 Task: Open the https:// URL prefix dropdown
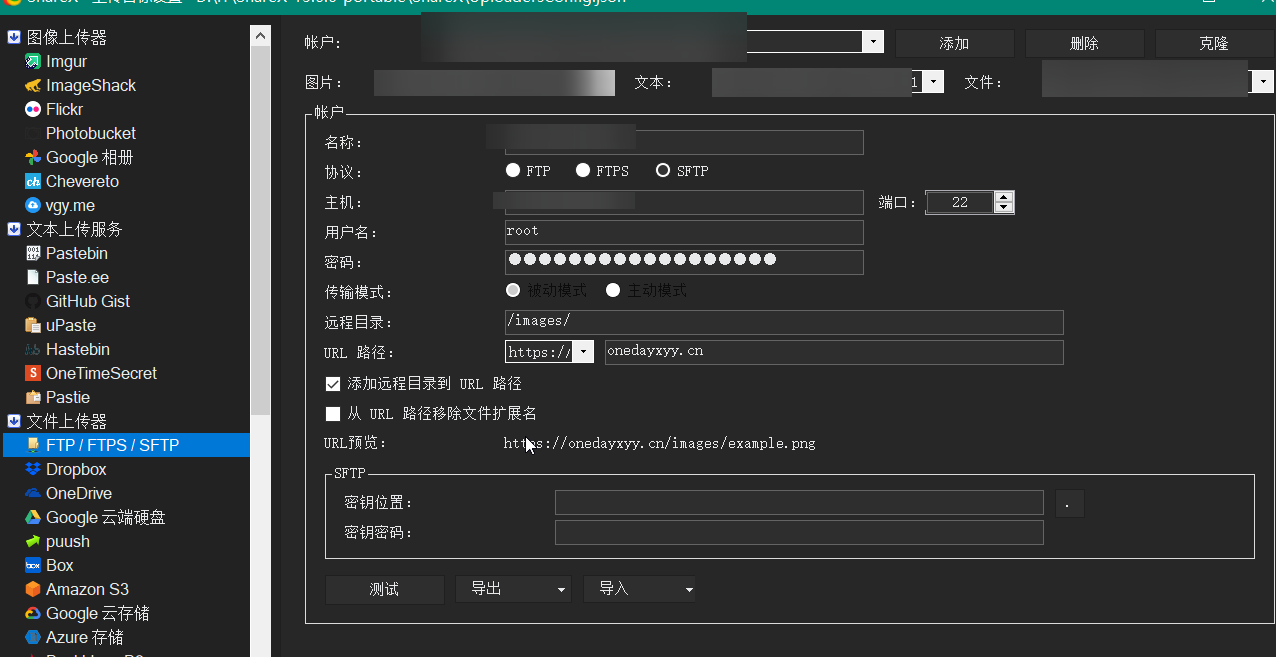click(584, 352)
